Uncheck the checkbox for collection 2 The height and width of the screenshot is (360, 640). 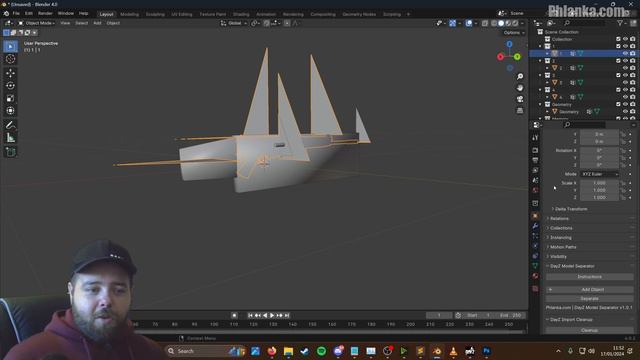tap(618, 61)
